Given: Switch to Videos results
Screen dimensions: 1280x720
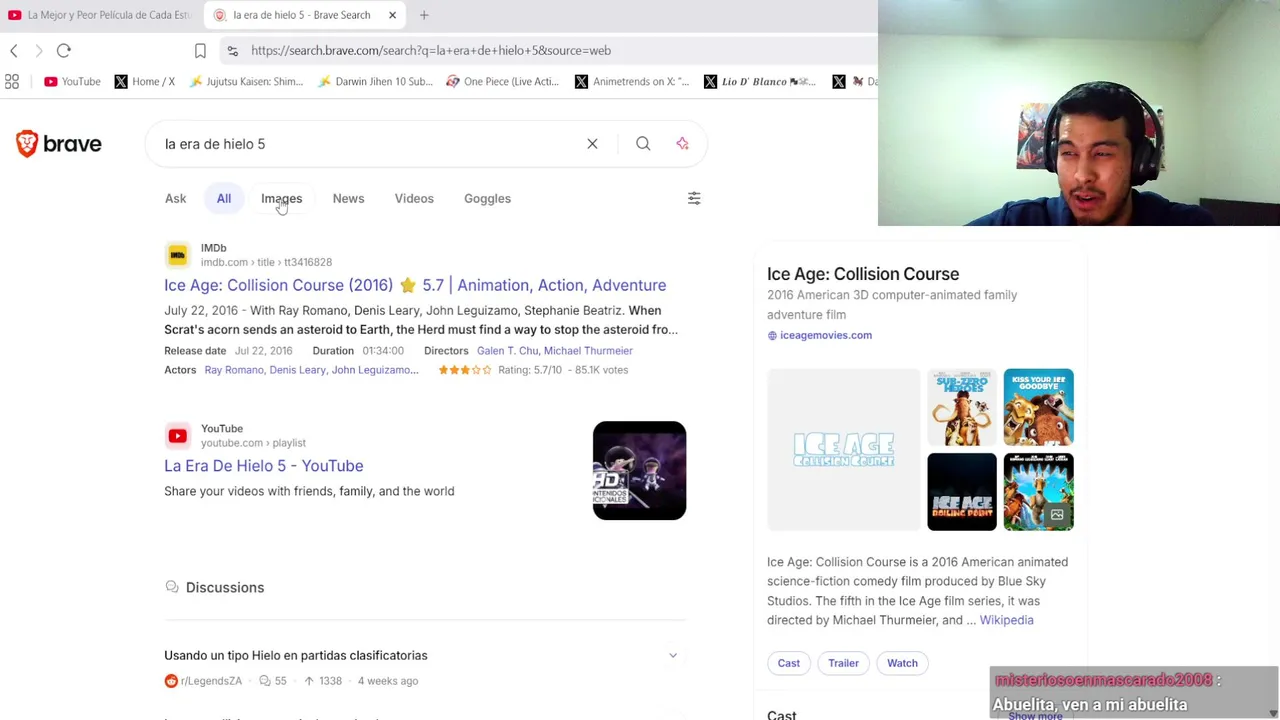Looking at the screenshot, I should tap(414, 198).
